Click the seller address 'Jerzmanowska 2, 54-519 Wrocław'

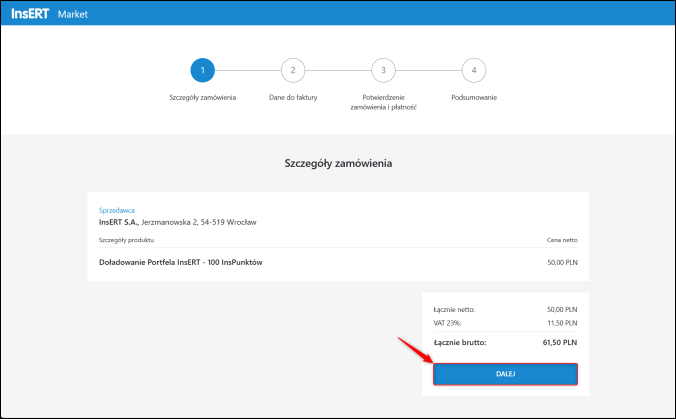[199, 222]
